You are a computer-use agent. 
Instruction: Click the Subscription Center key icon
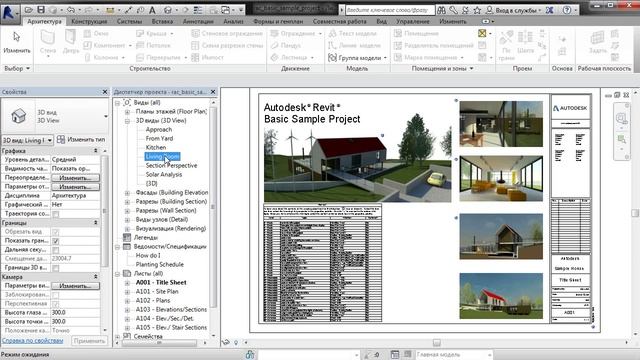tap(453, 10)
